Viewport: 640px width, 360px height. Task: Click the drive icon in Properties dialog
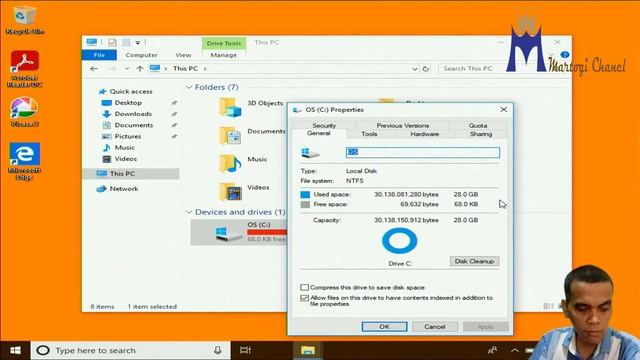tap(310, 153)
